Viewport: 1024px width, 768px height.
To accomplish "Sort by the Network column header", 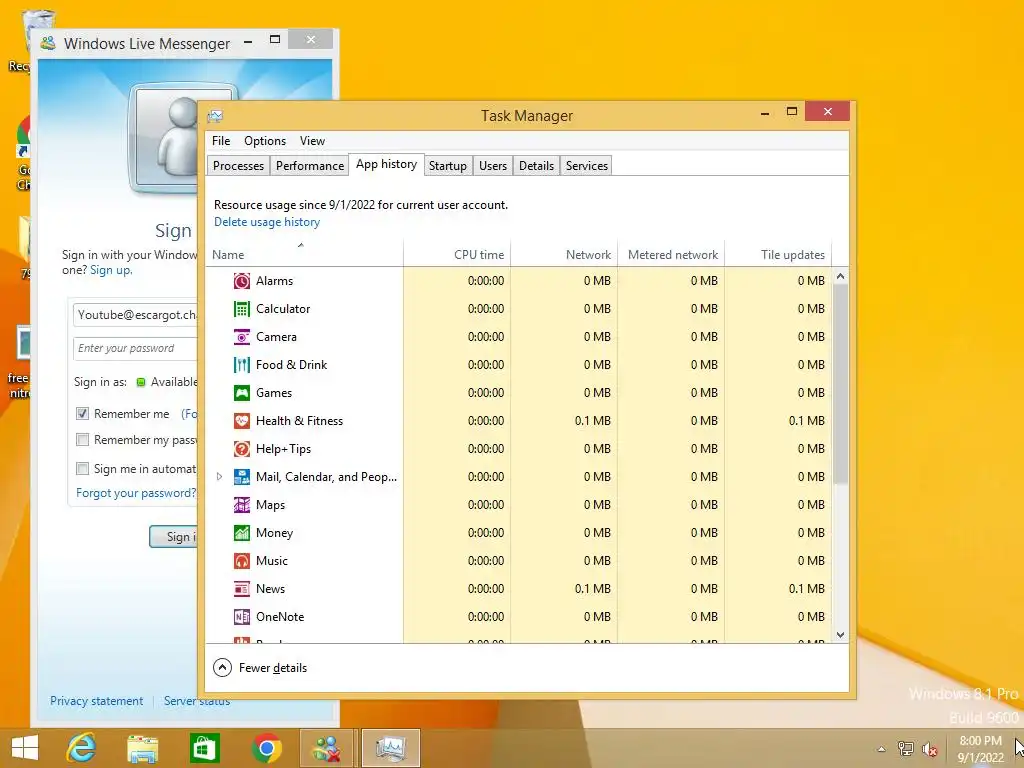I will coord(564,255).
